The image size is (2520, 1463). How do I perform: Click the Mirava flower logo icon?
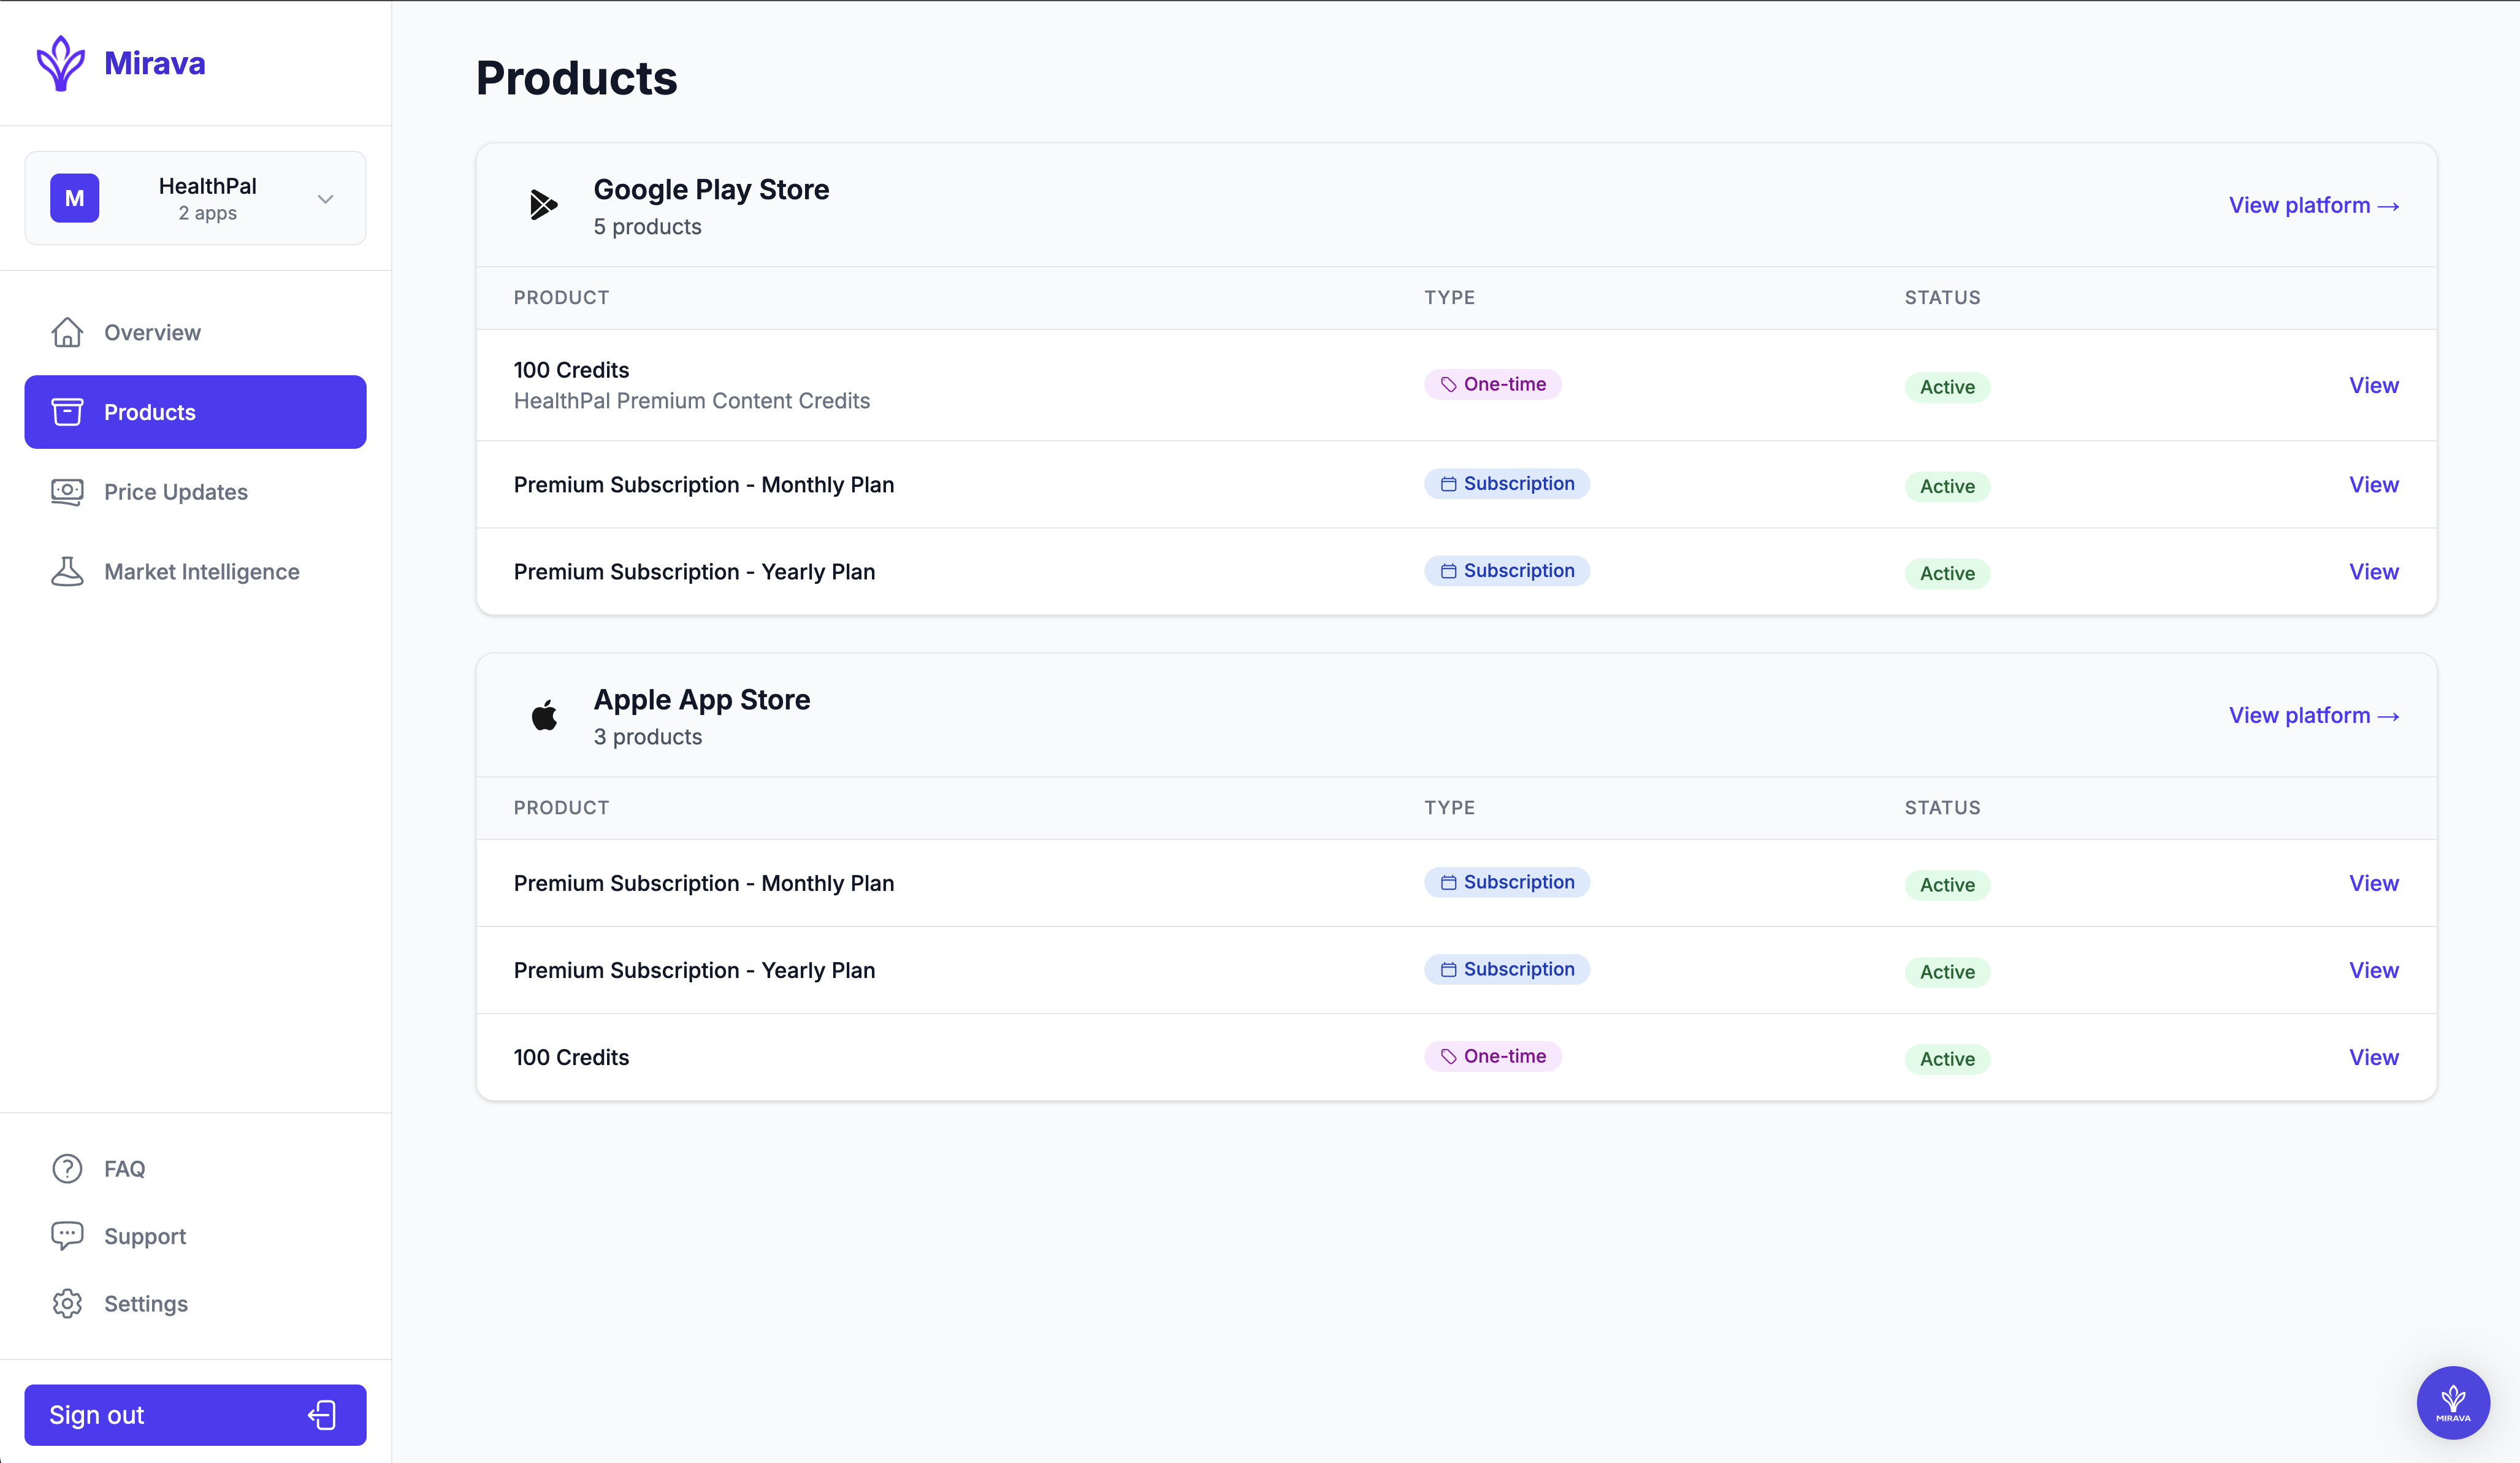pos(60,63)
